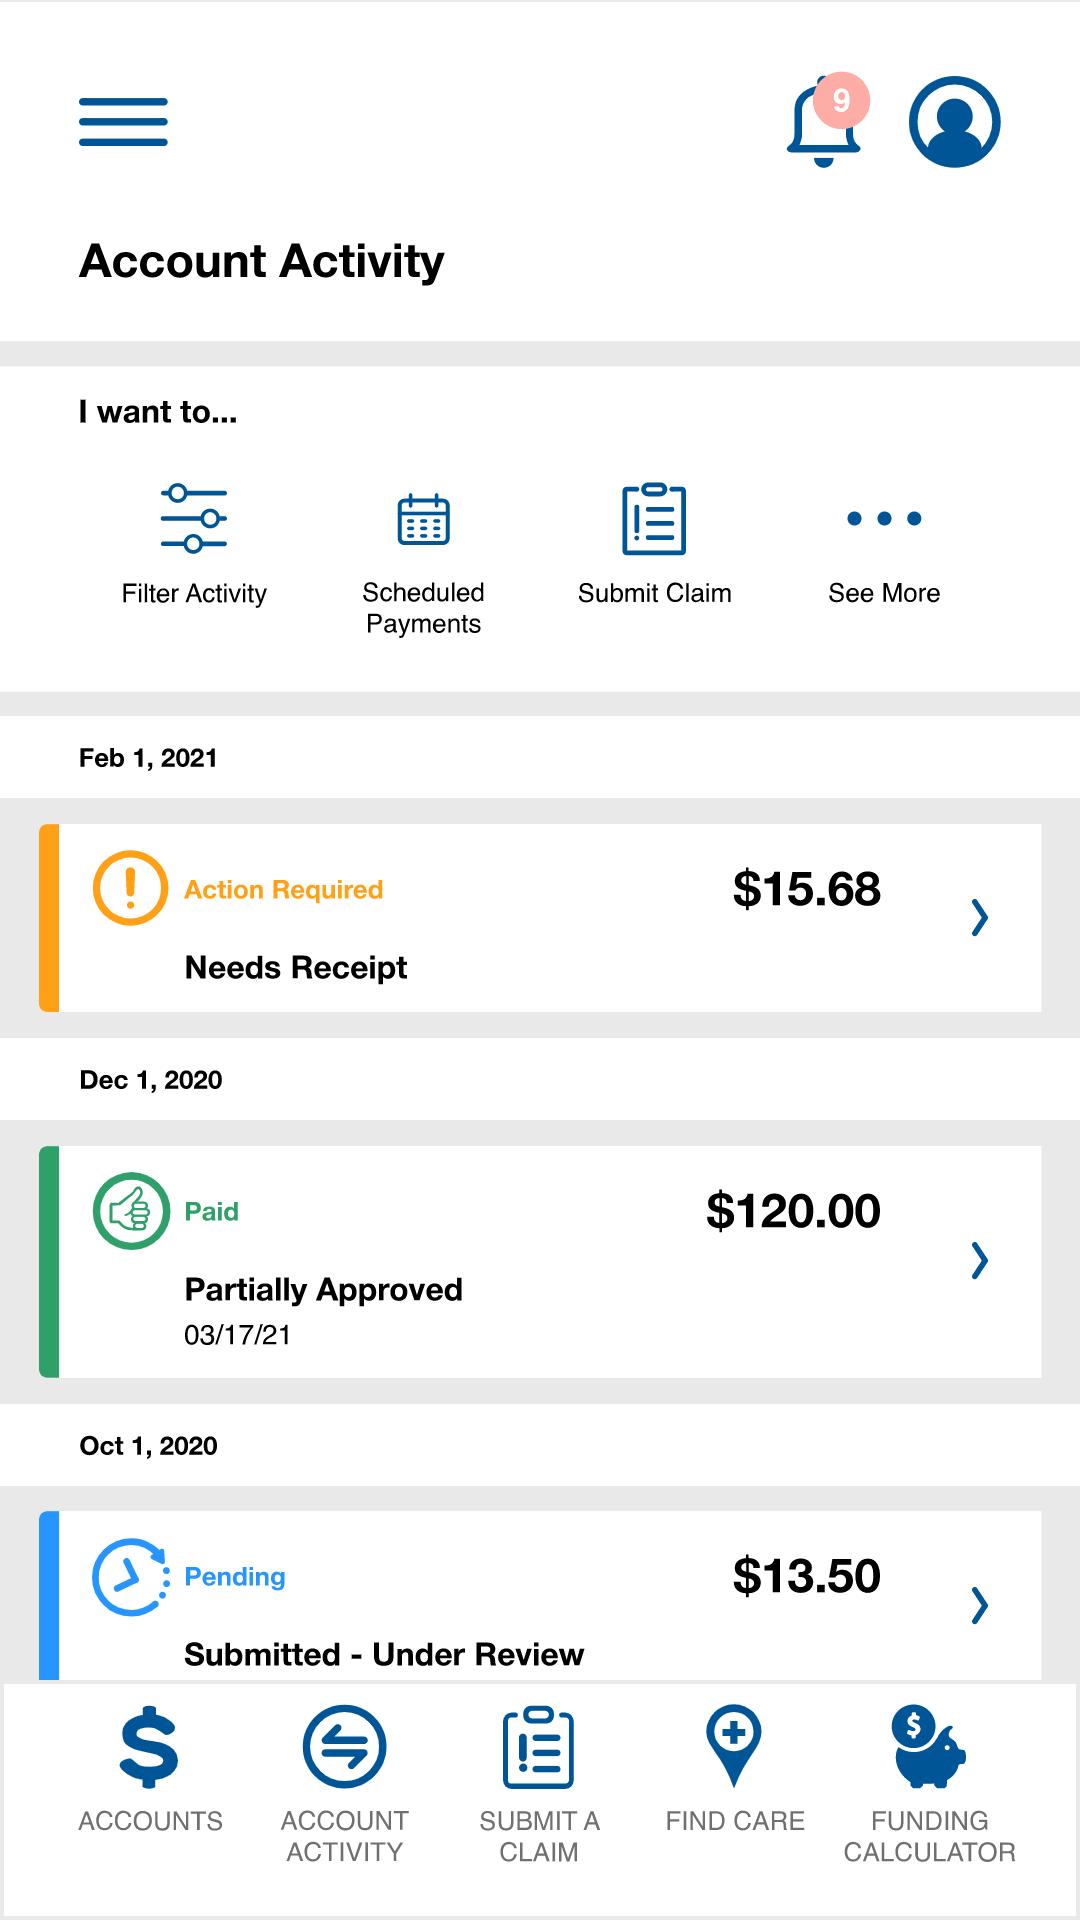Tap the Submit Claim clipboard icon

(654, 519)
